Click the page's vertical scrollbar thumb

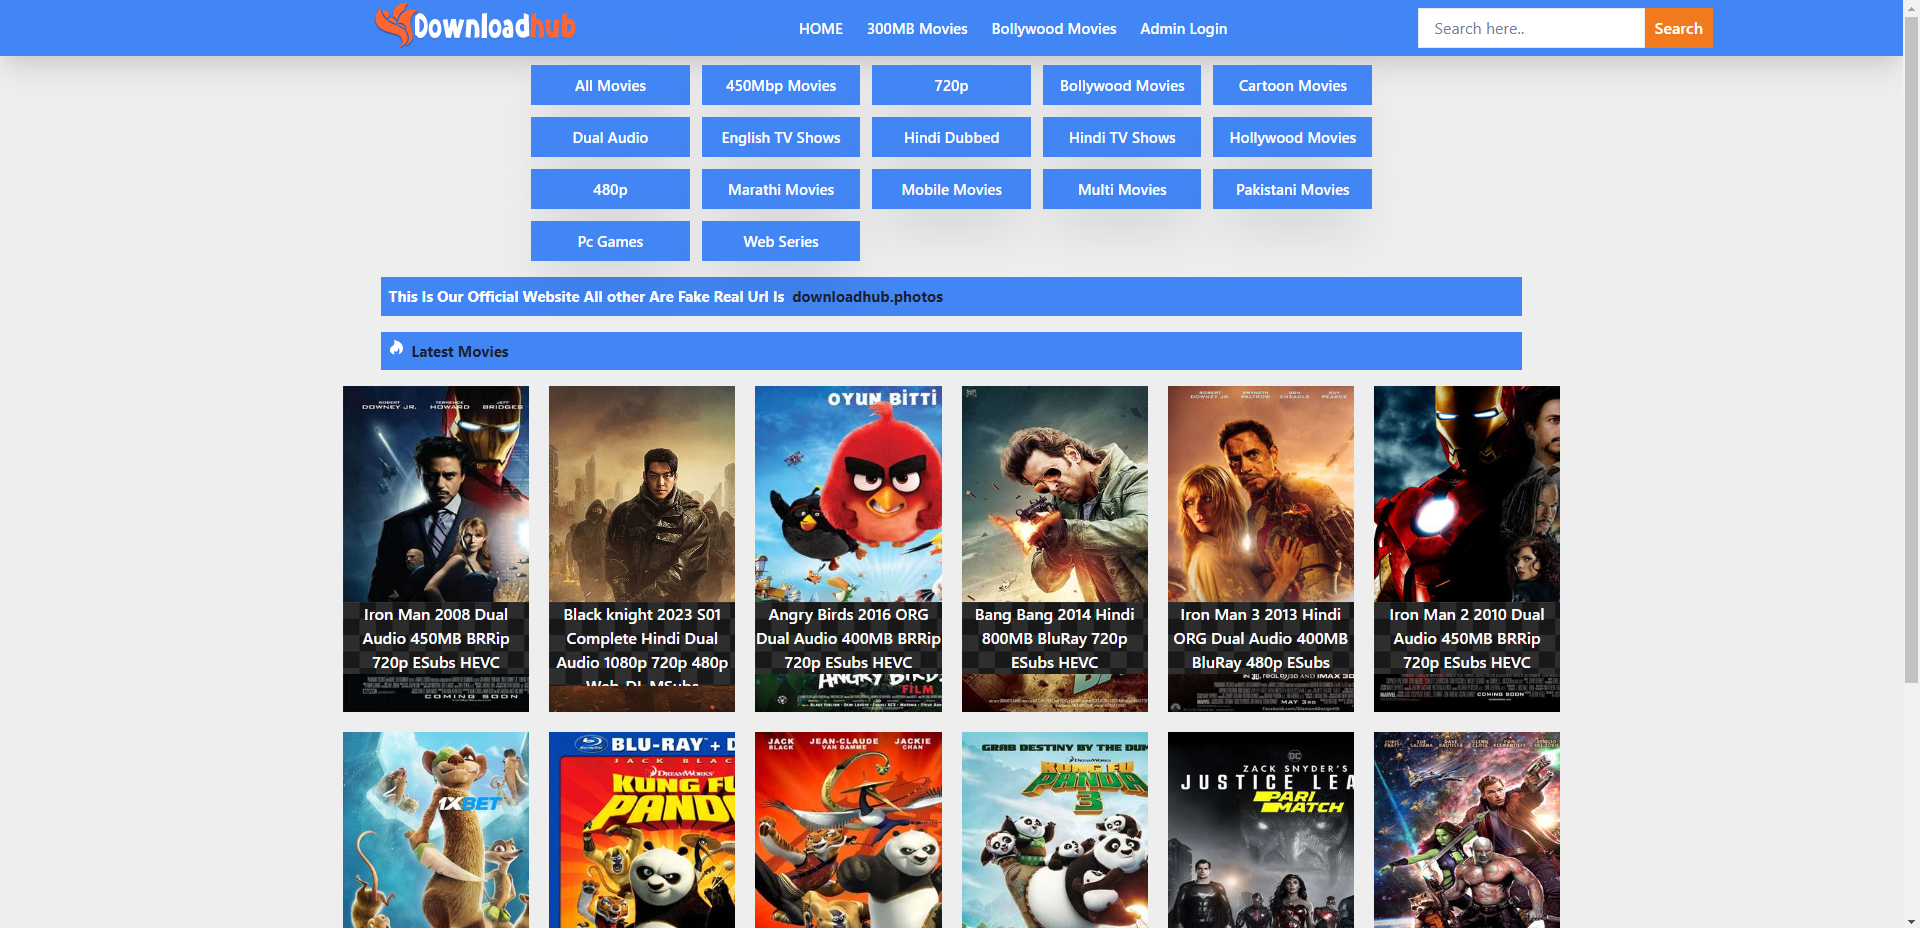pos(1911,350)
